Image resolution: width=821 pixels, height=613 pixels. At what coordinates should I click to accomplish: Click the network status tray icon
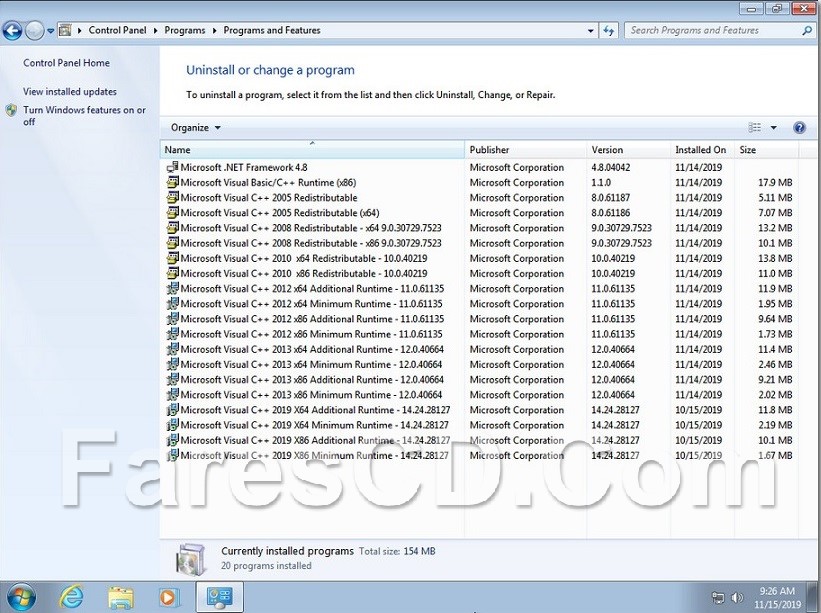coord(718,597)
